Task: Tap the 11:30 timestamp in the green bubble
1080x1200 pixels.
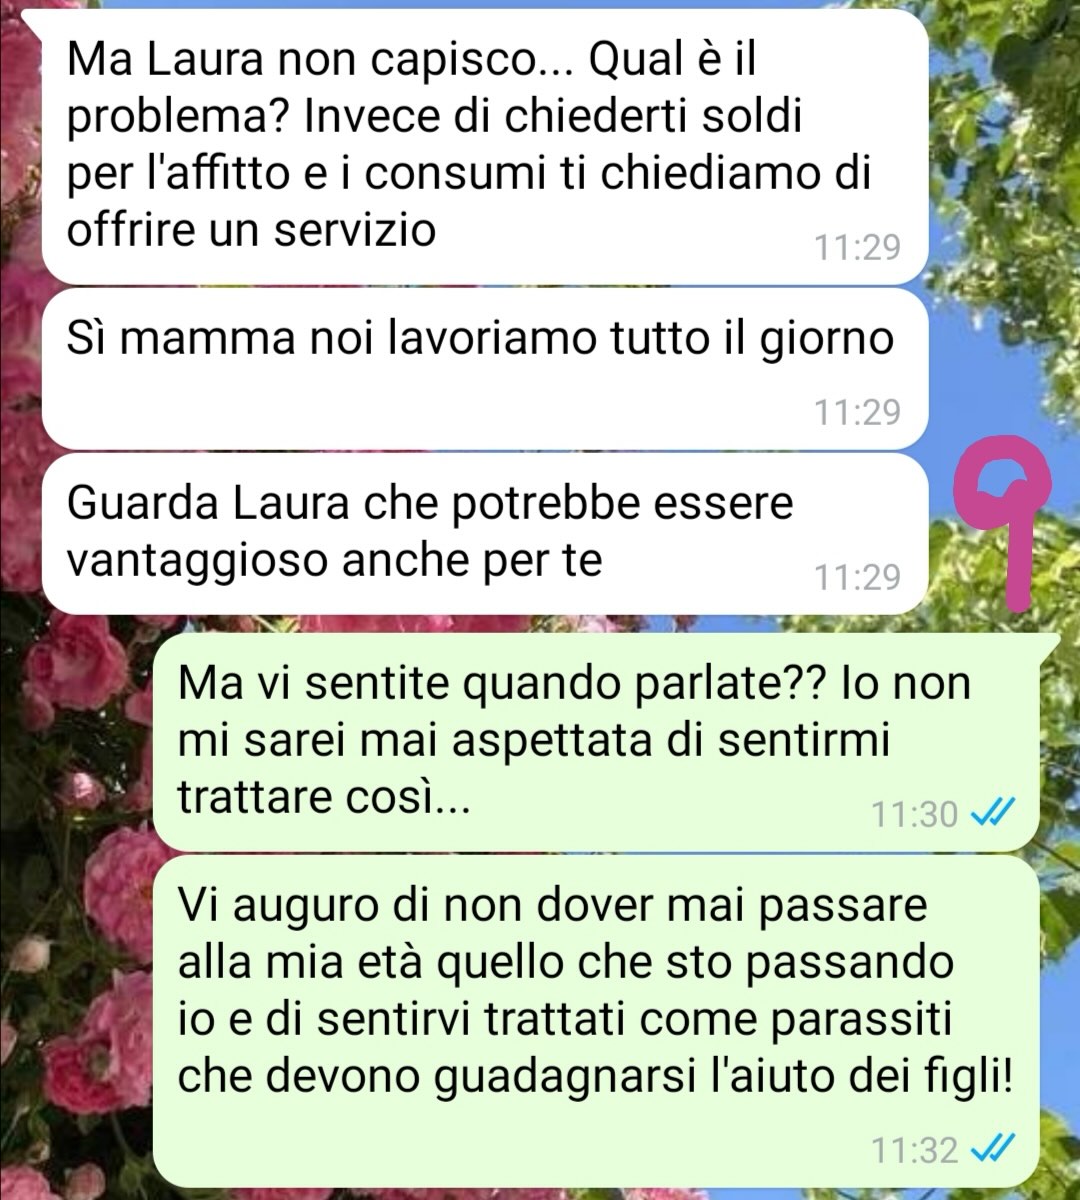Action: [x=914, y=815]
